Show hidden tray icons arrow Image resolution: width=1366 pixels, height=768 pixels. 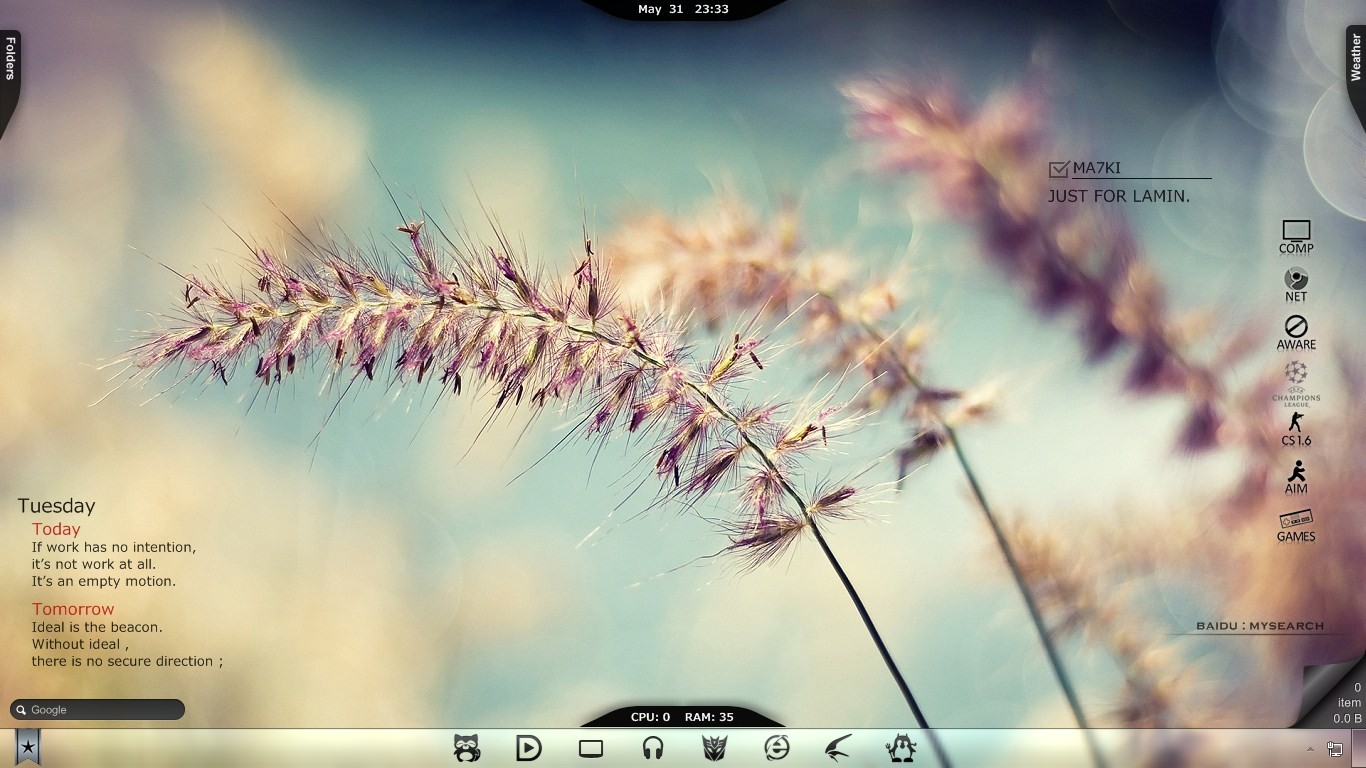pos(1310,749)
